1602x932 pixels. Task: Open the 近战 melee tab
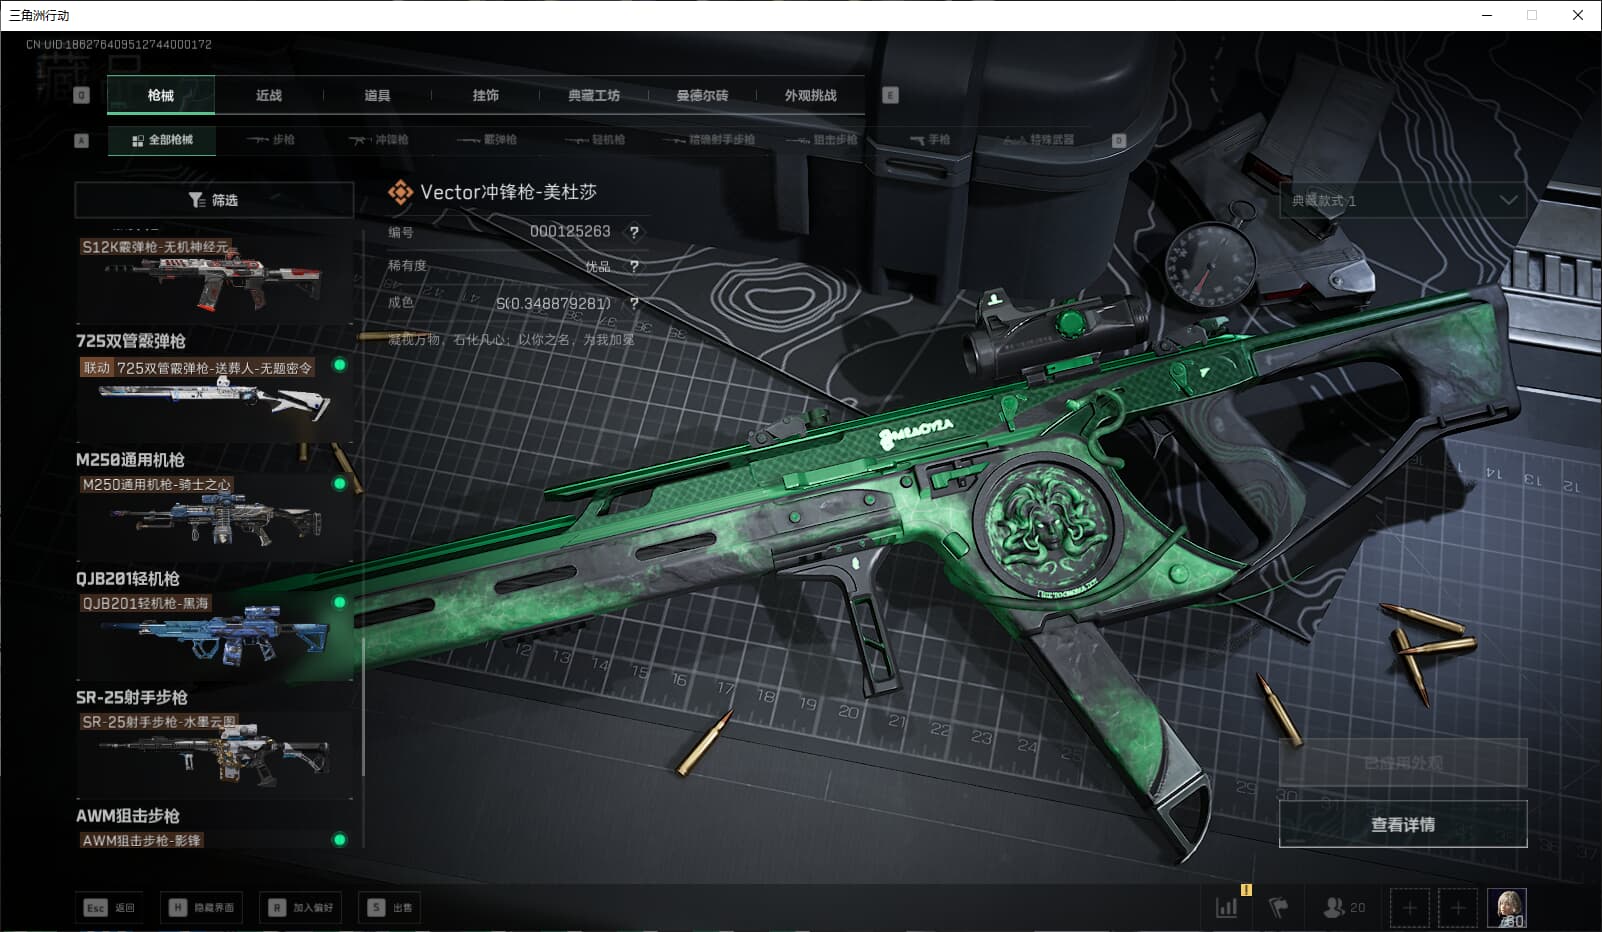tap(269, 95)
